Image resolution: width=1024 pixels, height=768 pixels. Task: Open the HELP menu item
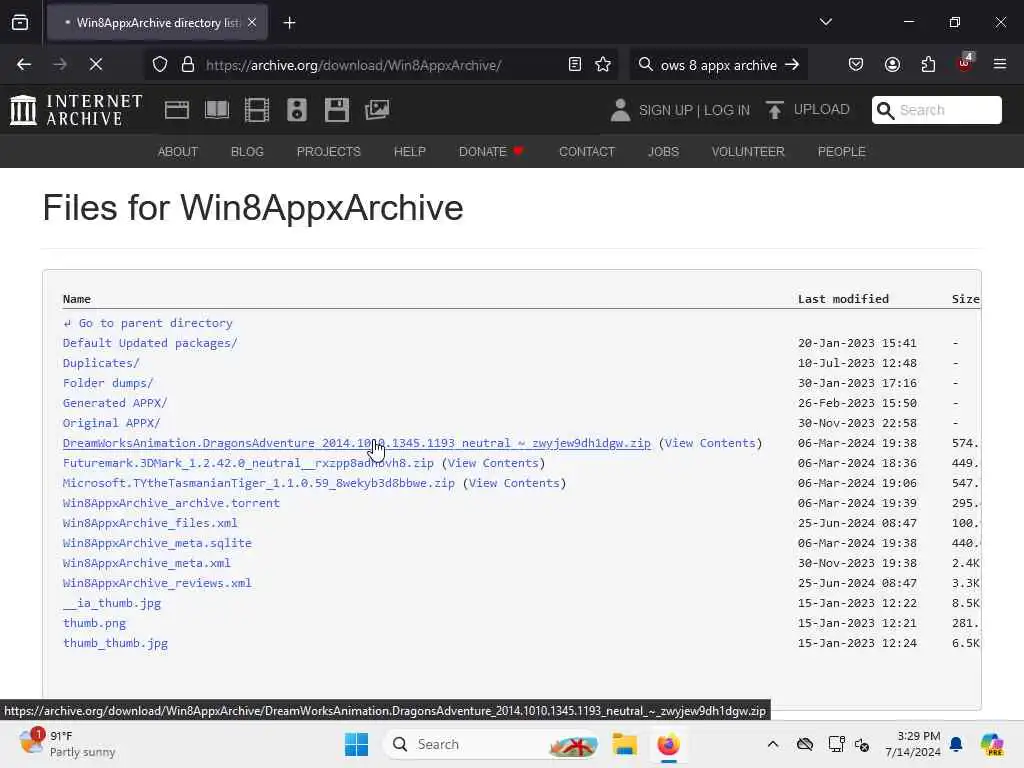[409, 152]
